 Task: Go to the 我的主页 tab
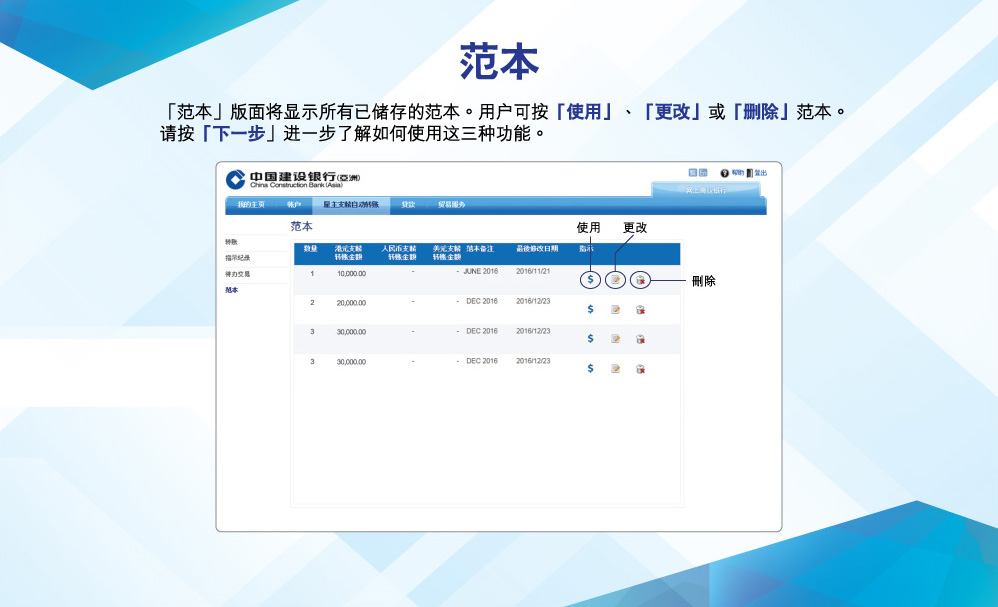(x=251, y=205)
